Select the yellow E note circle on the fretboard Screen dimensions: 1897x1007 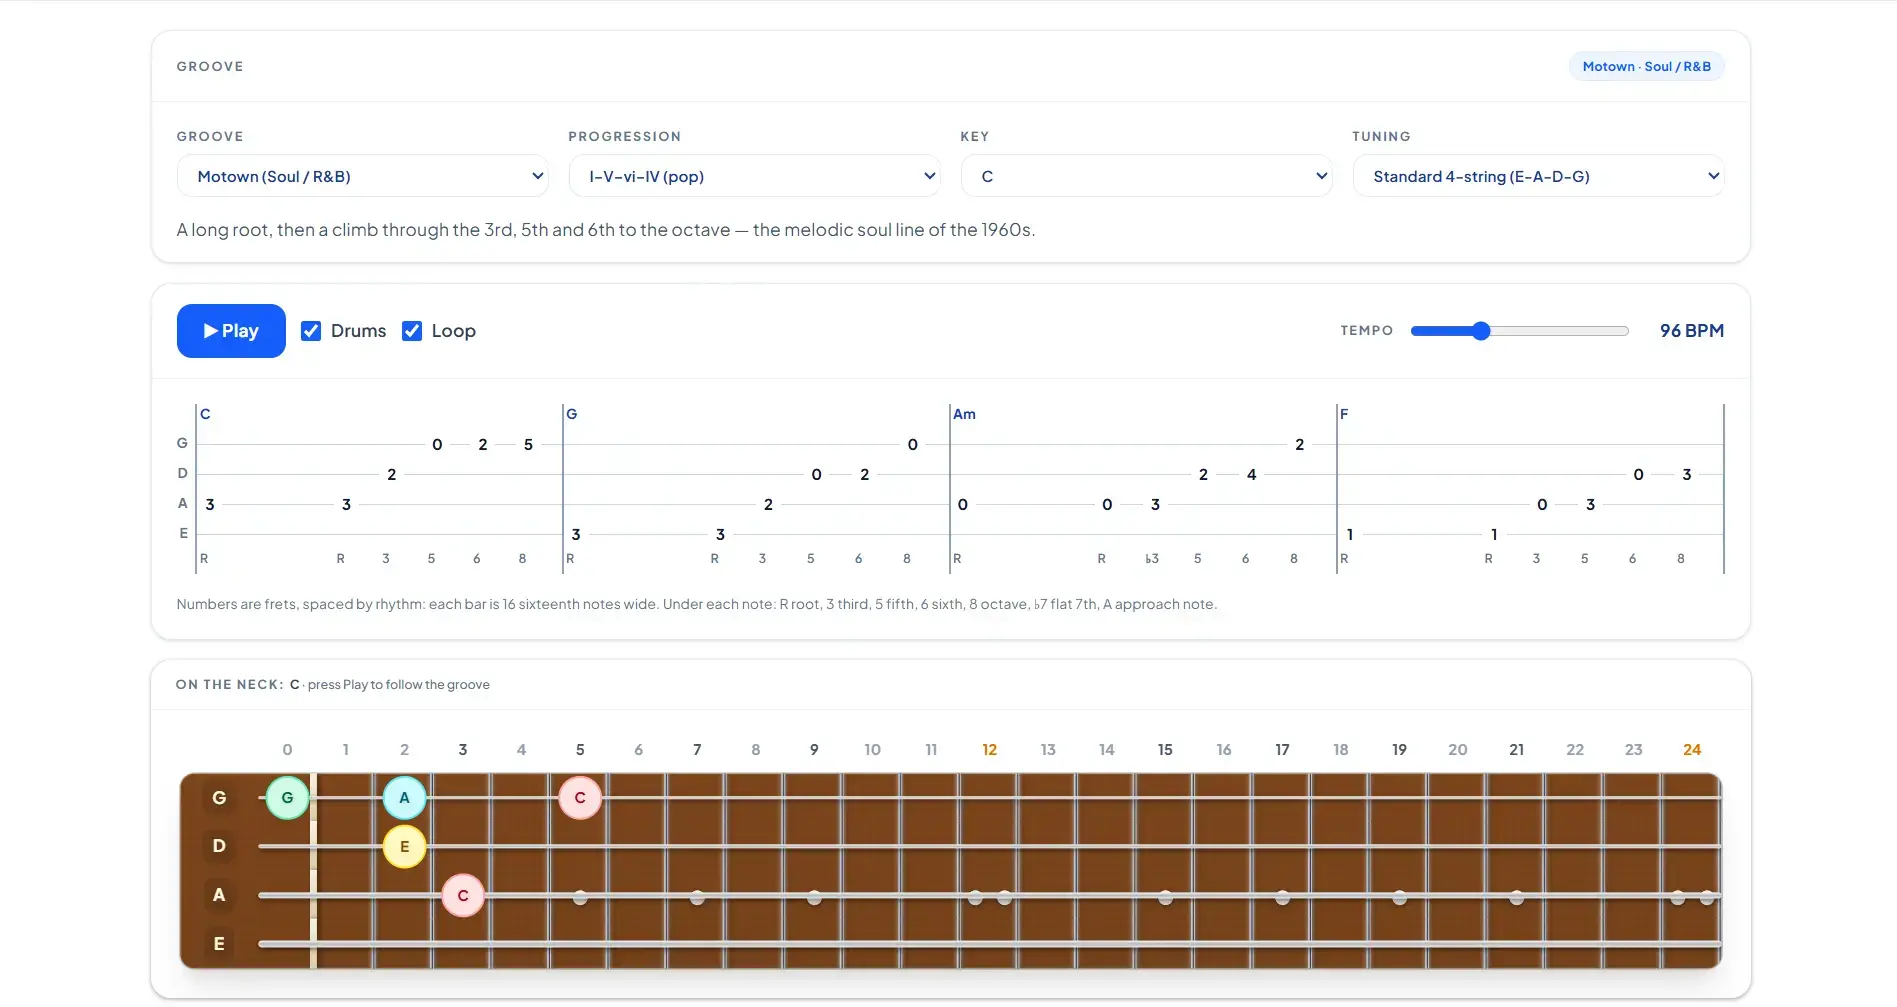[404, 847]
